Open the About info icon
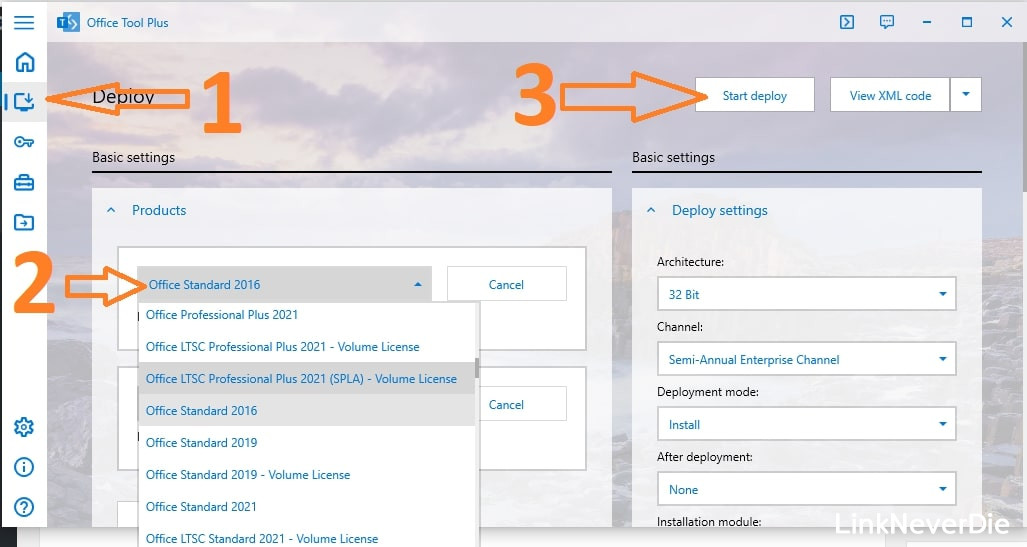The width and height of the screenshot is (1027, 547). pos(24,467)
